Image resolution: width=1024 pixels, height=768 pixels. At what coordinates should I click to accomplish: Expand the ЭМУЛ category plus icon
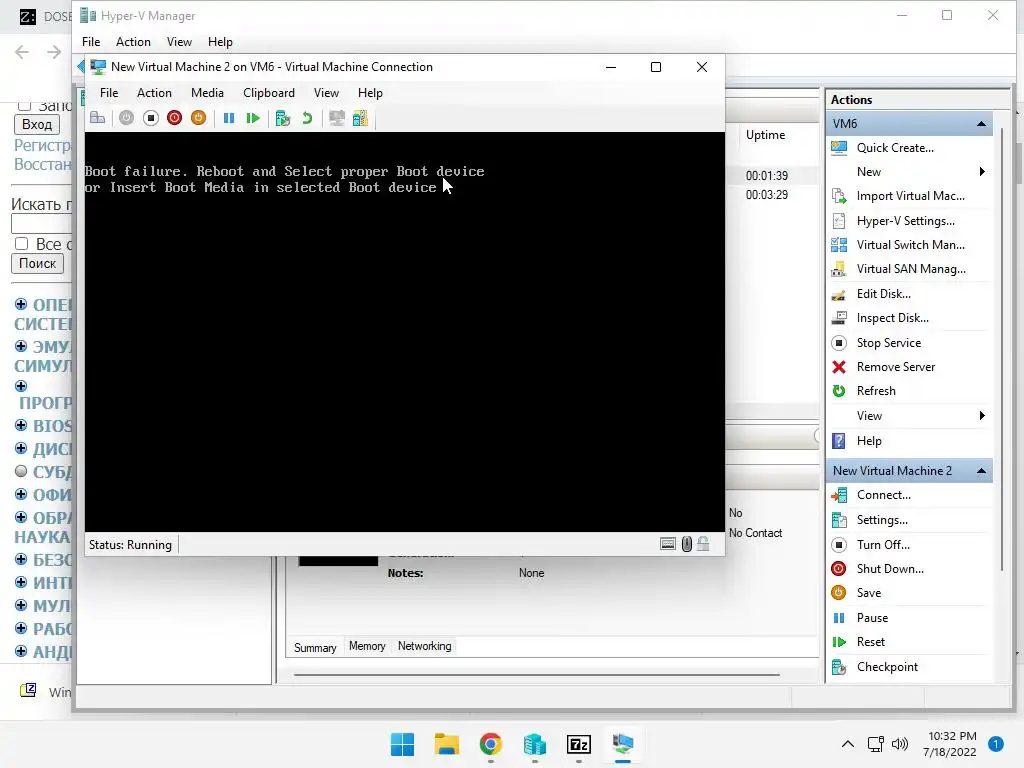(x=21, y=346)
